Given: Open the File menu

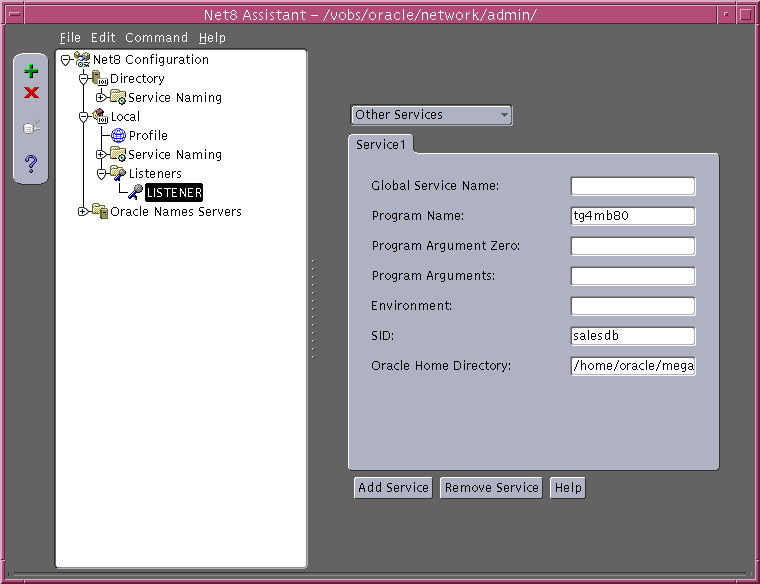Looking at the screenshot, I should coord(69,37).
